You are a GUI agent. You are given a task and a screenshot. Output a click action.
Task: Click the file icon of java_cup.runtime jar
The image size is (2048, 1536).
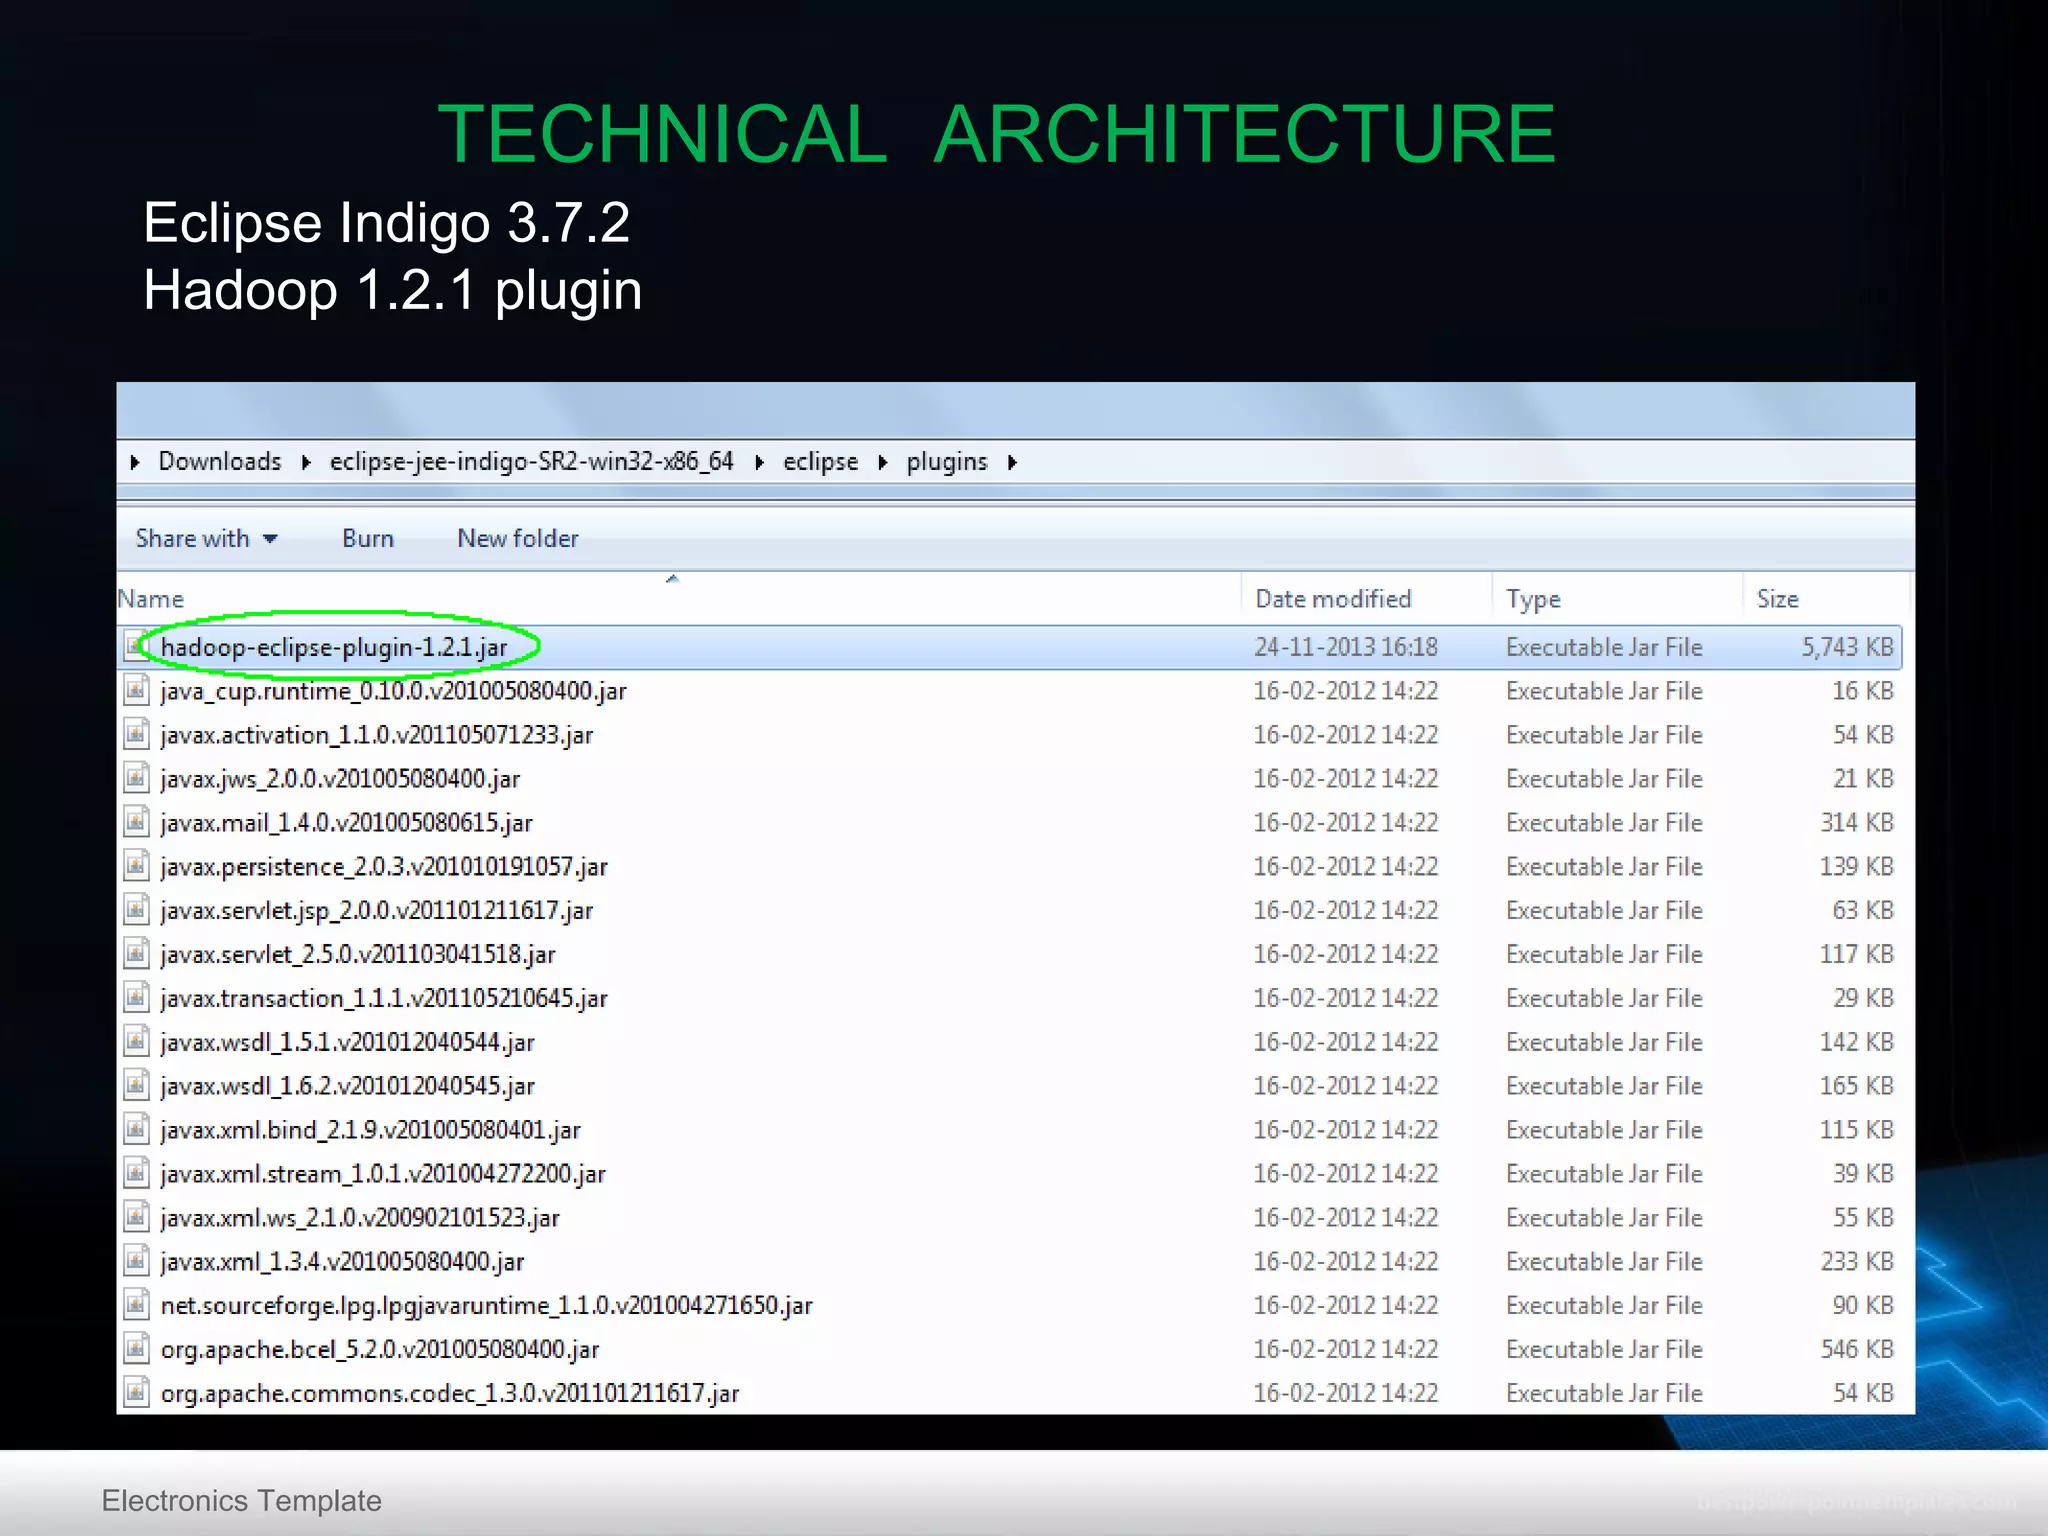point(137,691)
